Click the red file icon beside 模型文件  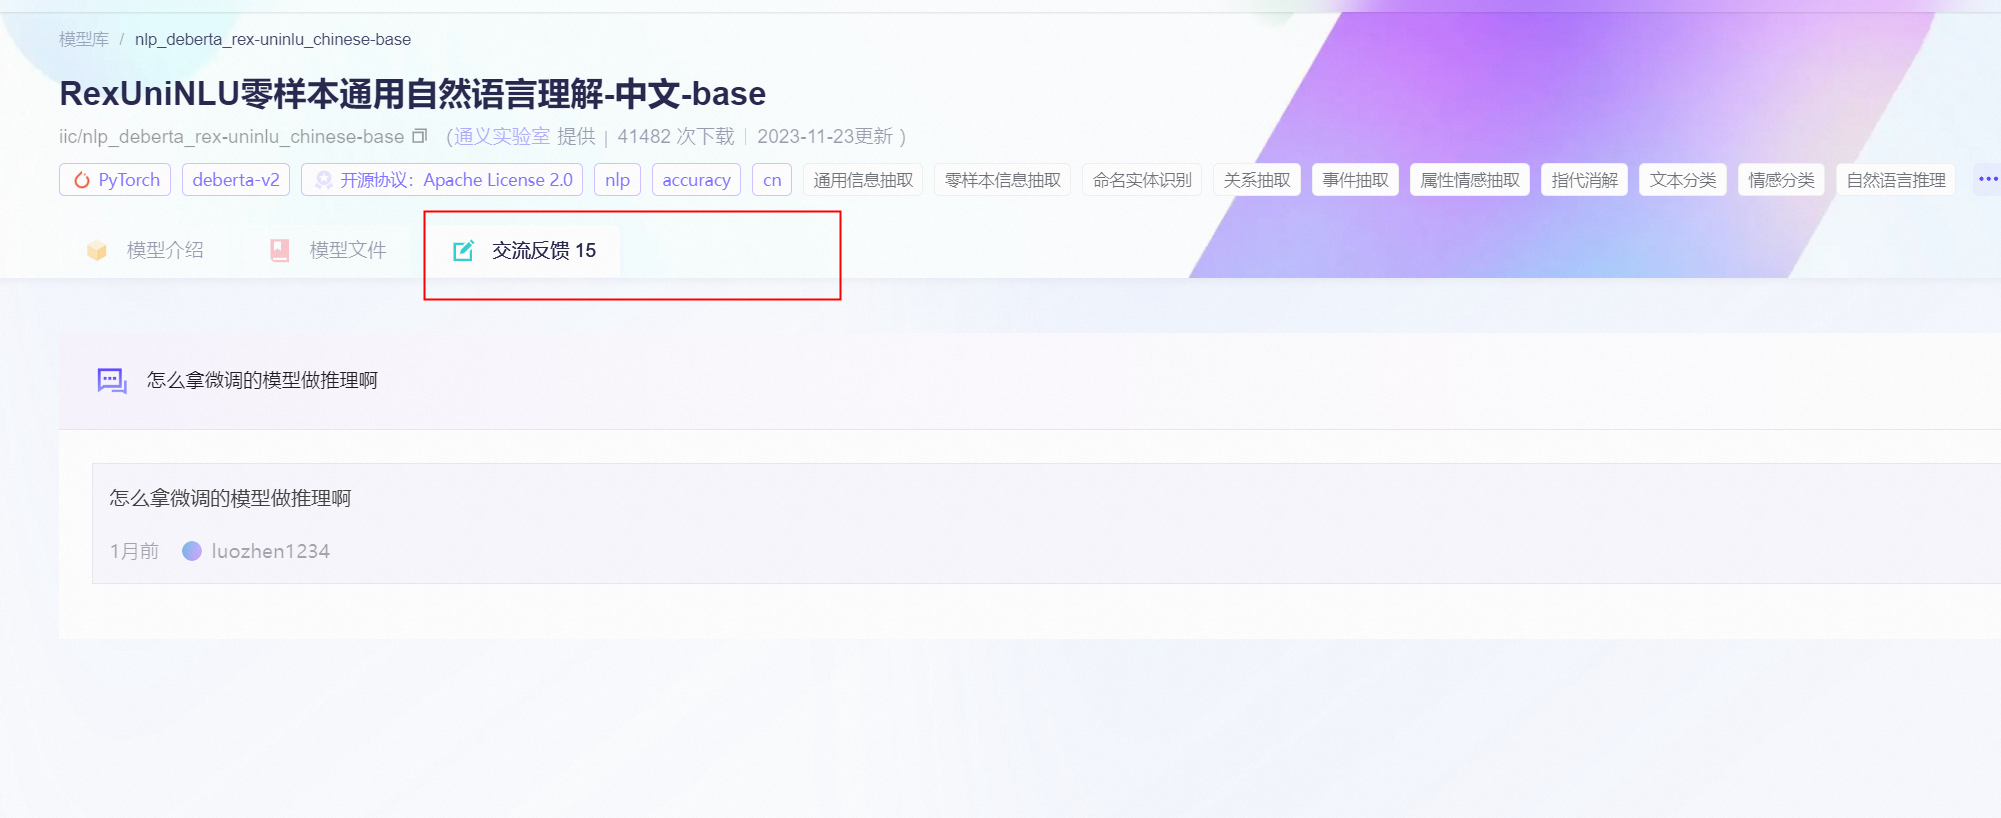pos(280,250)
